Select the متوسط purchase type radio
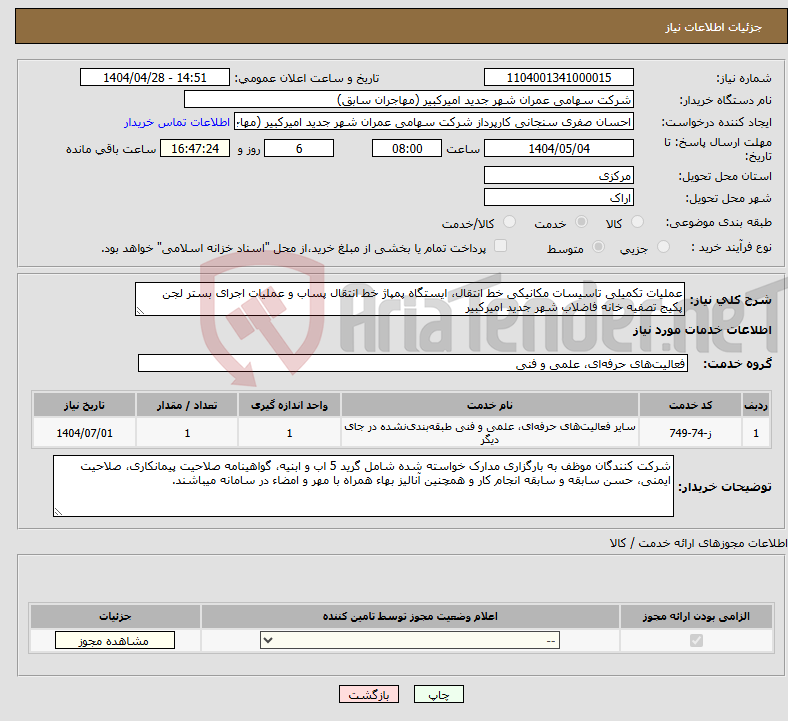 click(598, 246)
